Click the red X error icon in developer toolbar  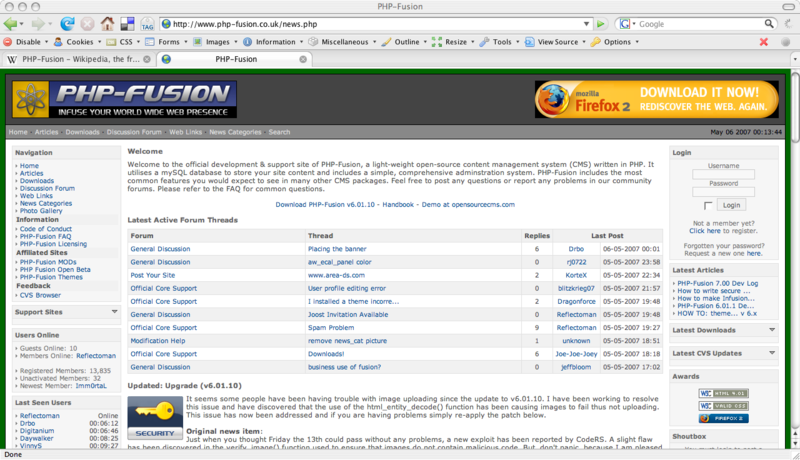coord(764,42)
